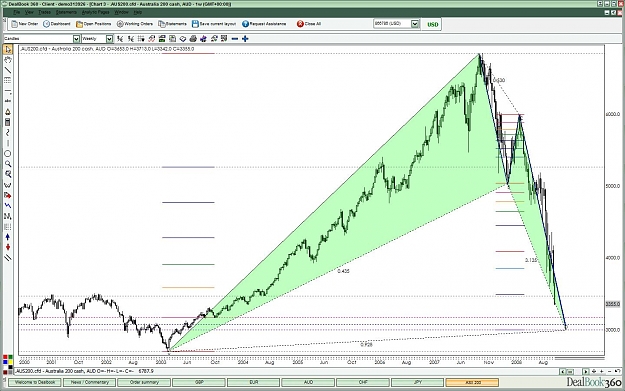The width and height of the screenshot is (625, 391).
Task: Open the Analytic Pages menu
Action: click(95, 12)
